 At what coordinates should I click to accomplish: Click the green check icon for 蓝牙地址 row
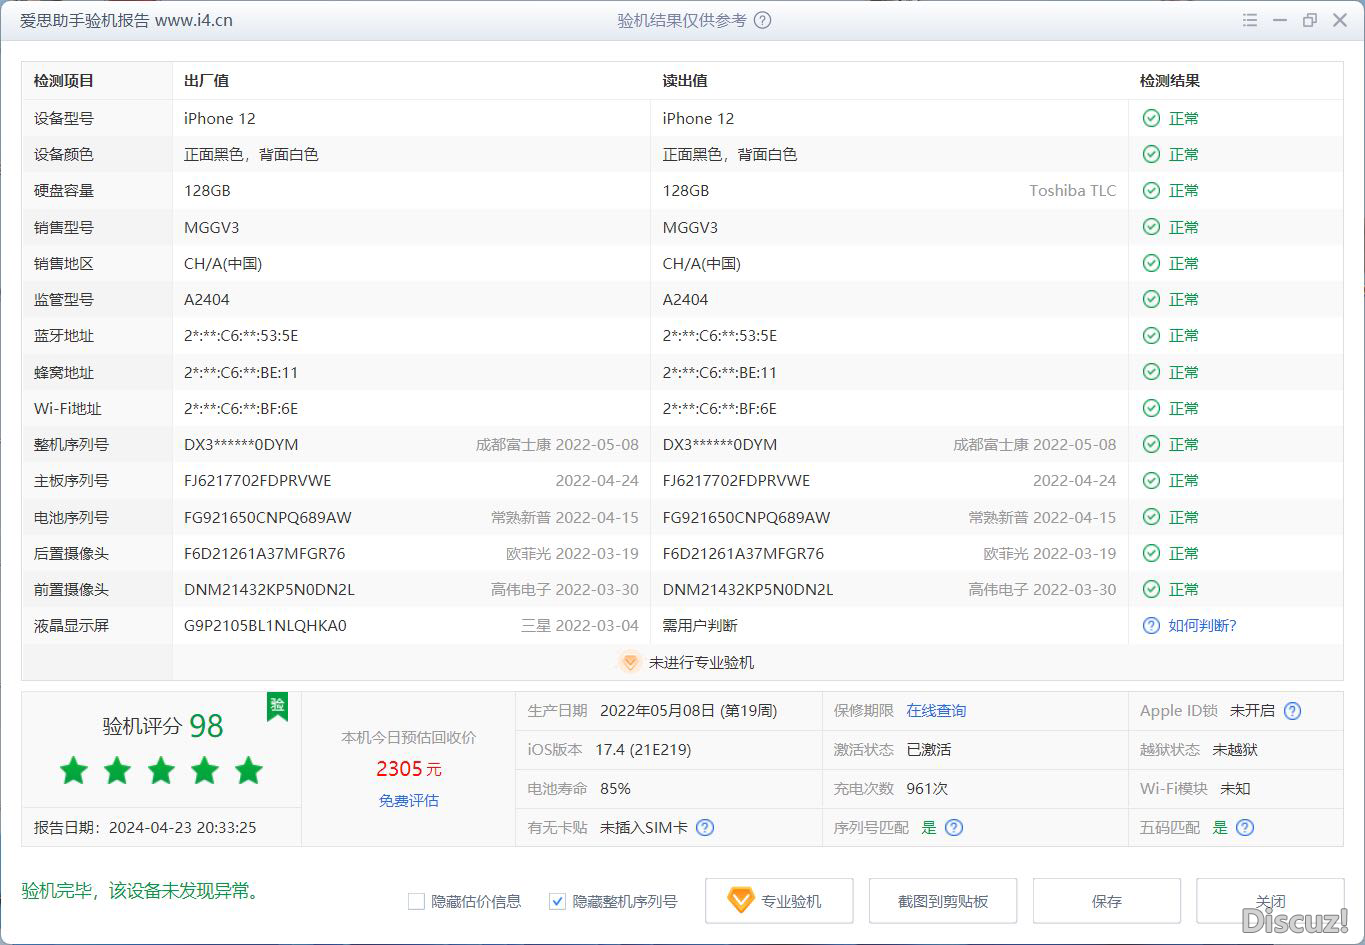1151,335
